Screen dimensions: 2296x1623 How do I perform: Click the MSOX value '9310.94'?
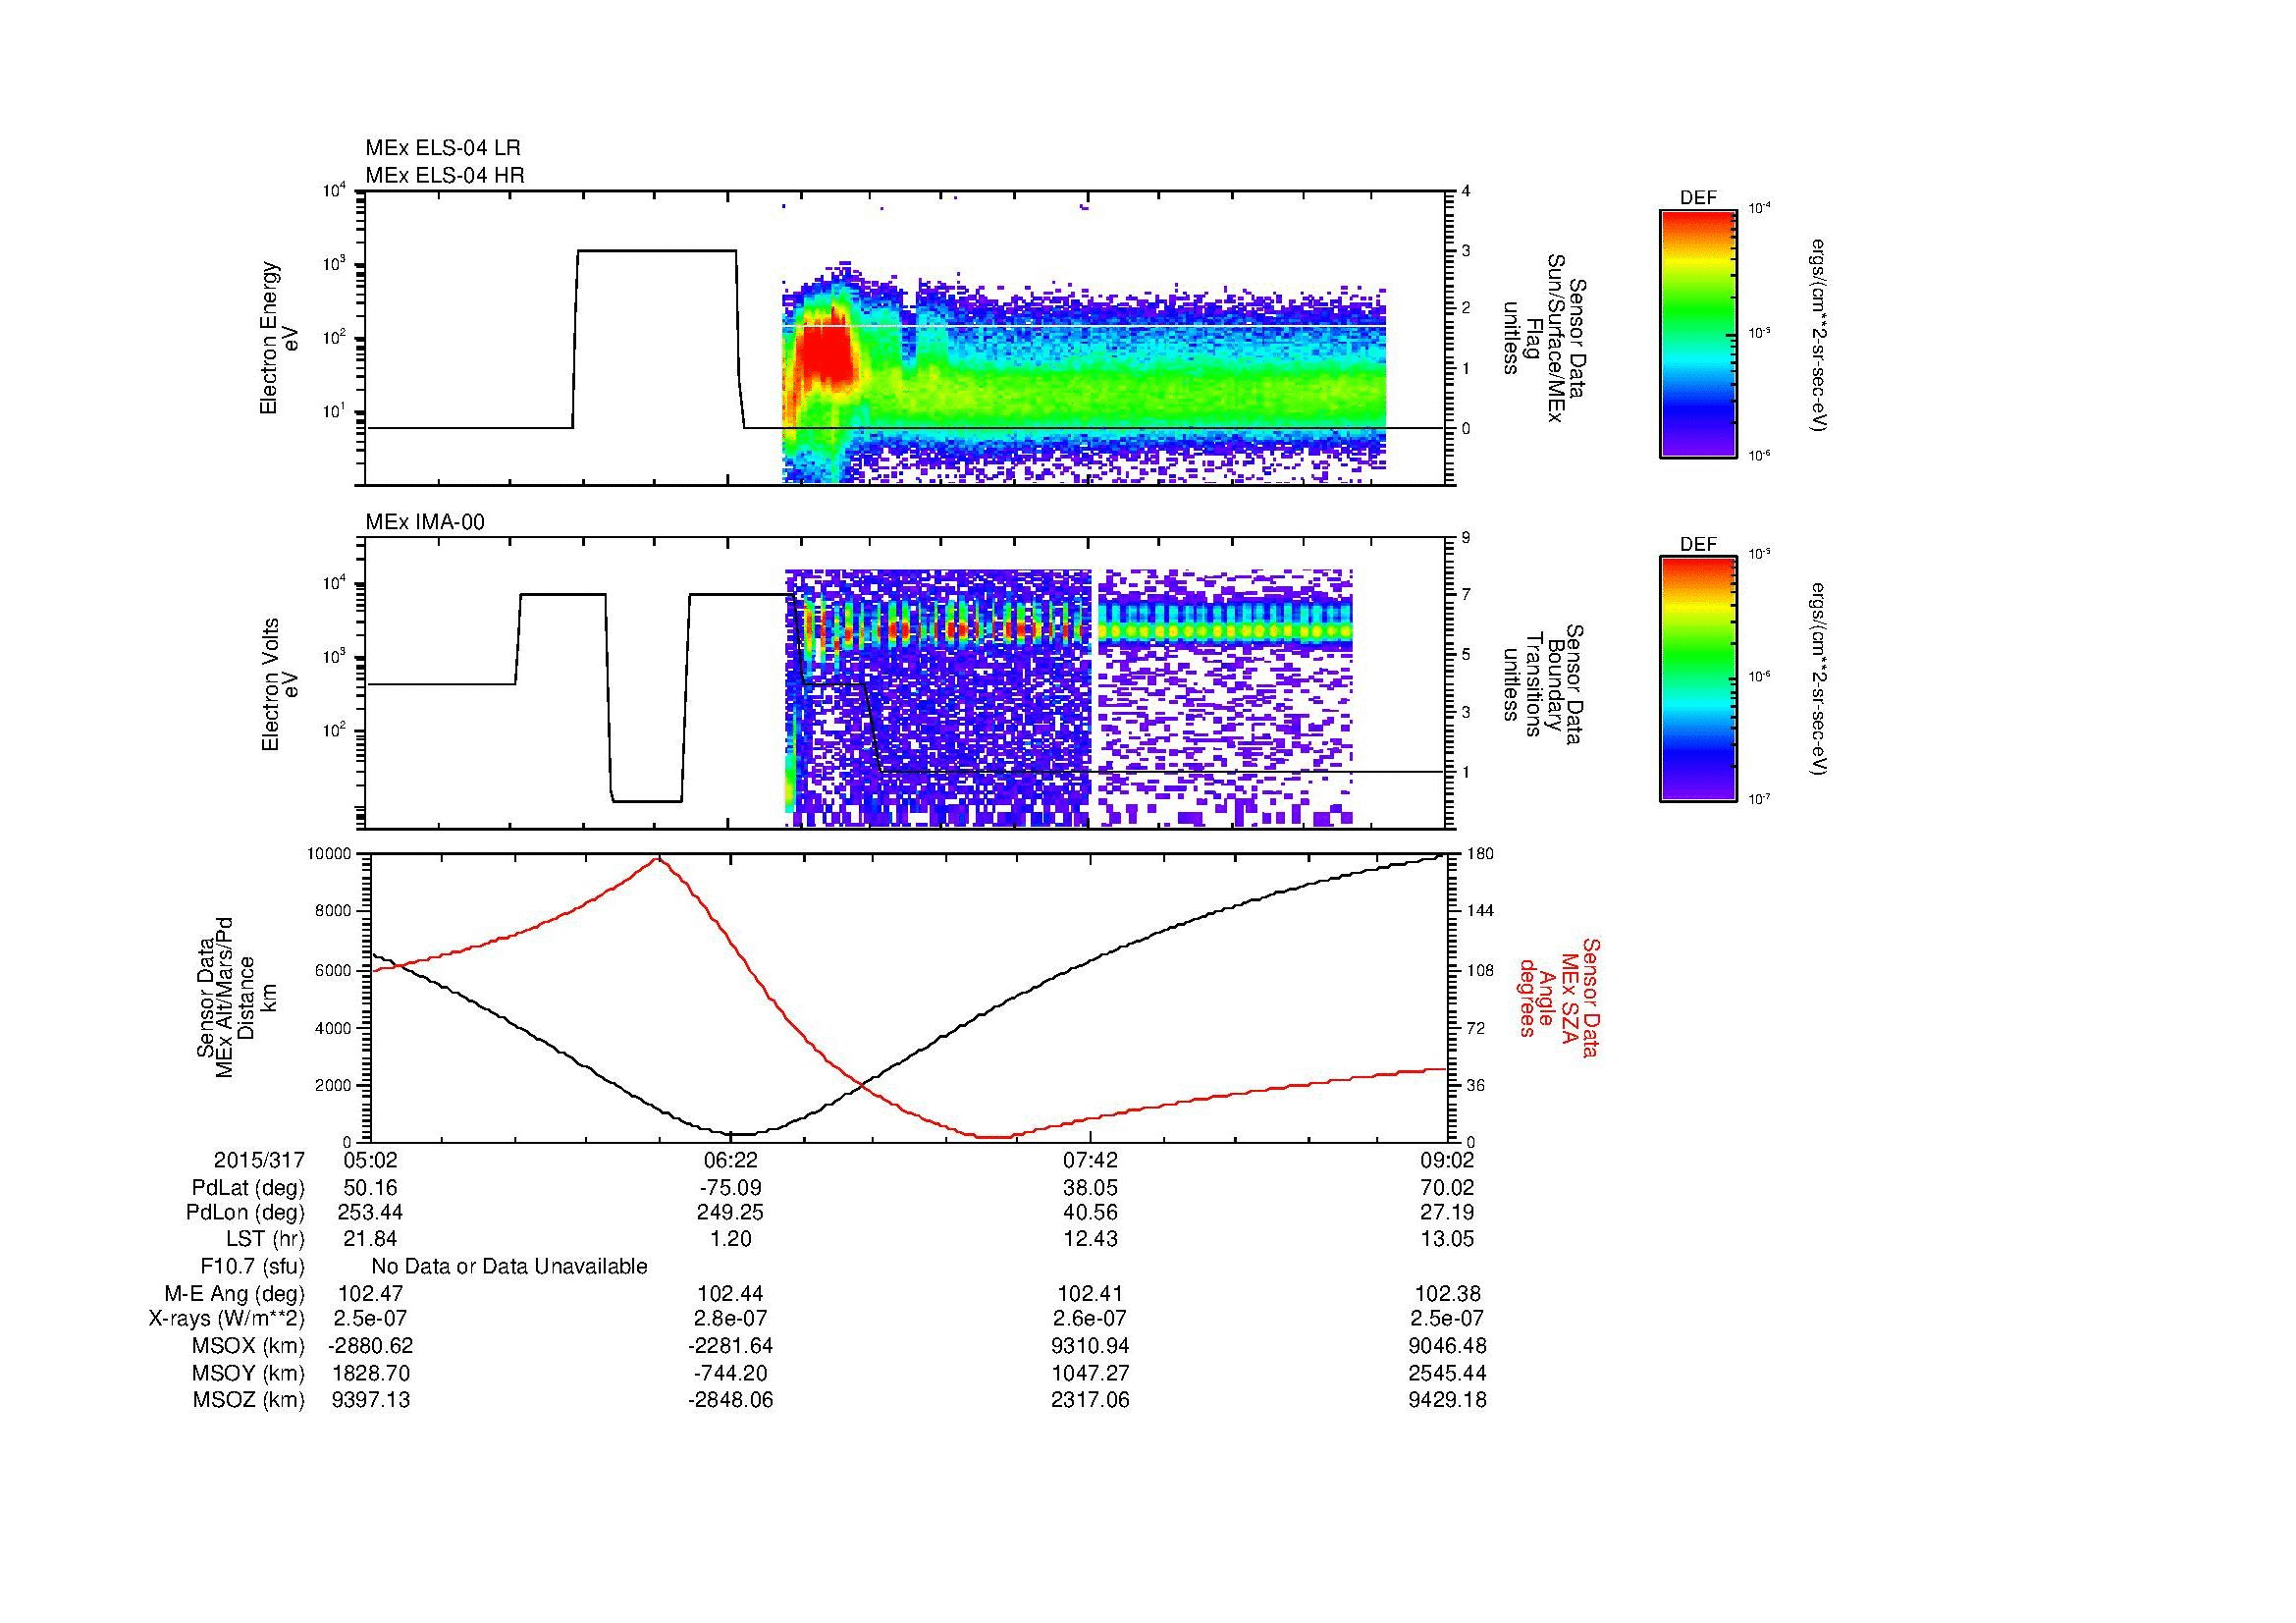click(x=1091, y=1346)
